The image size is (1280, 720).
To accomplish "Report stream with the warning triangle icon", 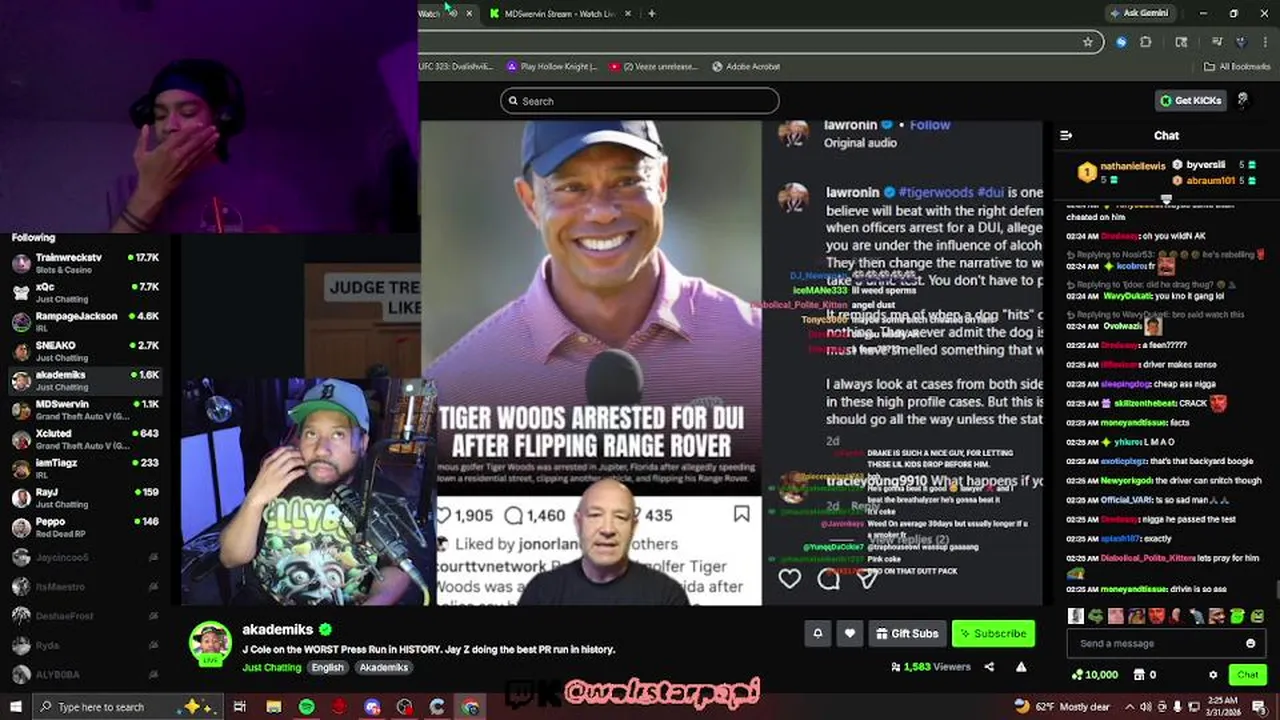I will [x=1021, y=667].
